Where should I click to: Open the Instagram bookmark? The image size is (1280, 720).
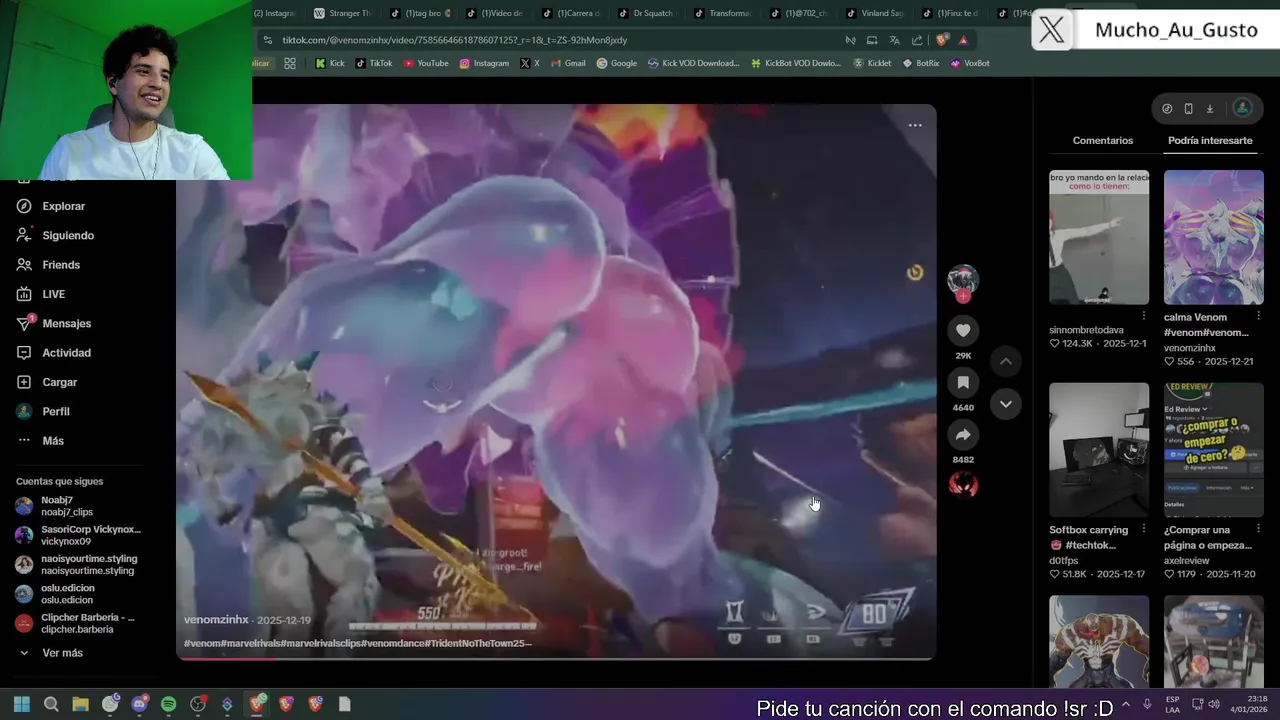[x=484, y=63]
